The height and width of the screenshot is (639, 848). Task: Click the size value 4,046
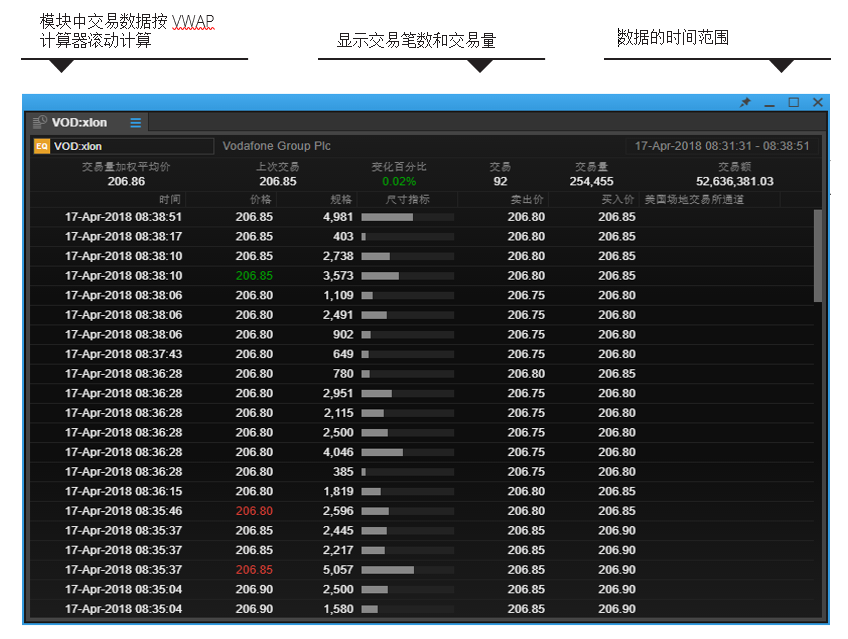coord(338,452)
